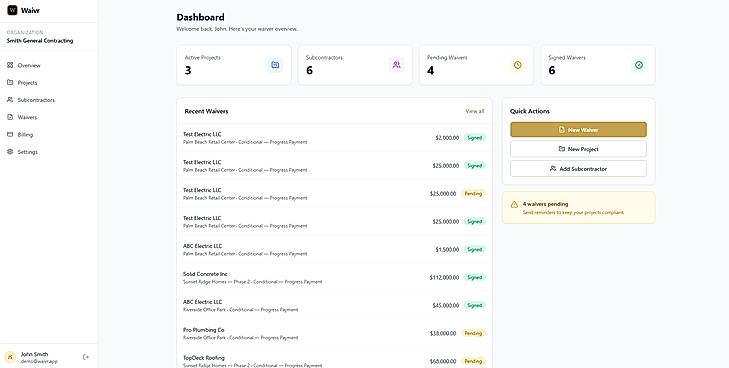Click the Waivr logo icon
Viewport: 729px width, 368px height.
pos(12,10)
